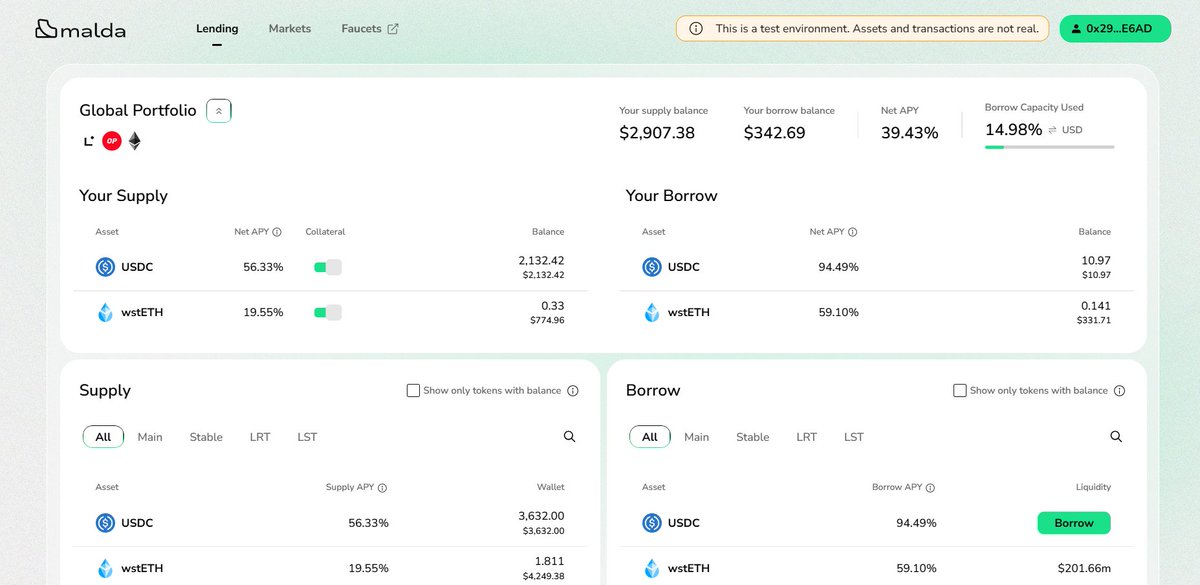Click the 3,632.00 USDC wallet amount
1200x585 pixels.
pos(541,516)
